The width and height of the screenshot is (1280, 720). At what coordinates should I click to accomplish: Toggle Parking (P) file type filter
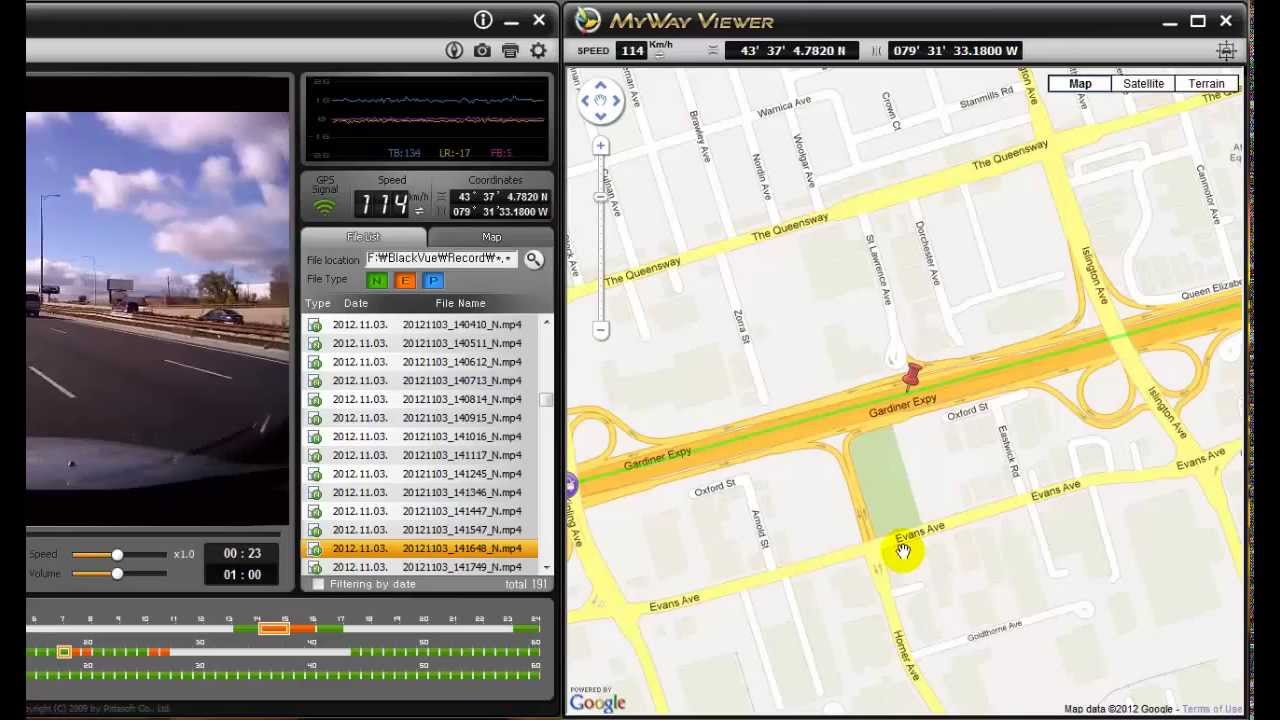433,281
